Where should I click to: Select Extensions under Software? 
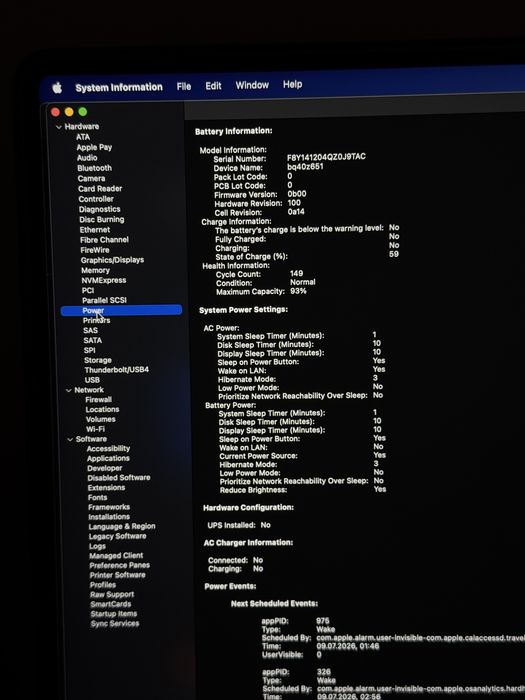[106, 488]
